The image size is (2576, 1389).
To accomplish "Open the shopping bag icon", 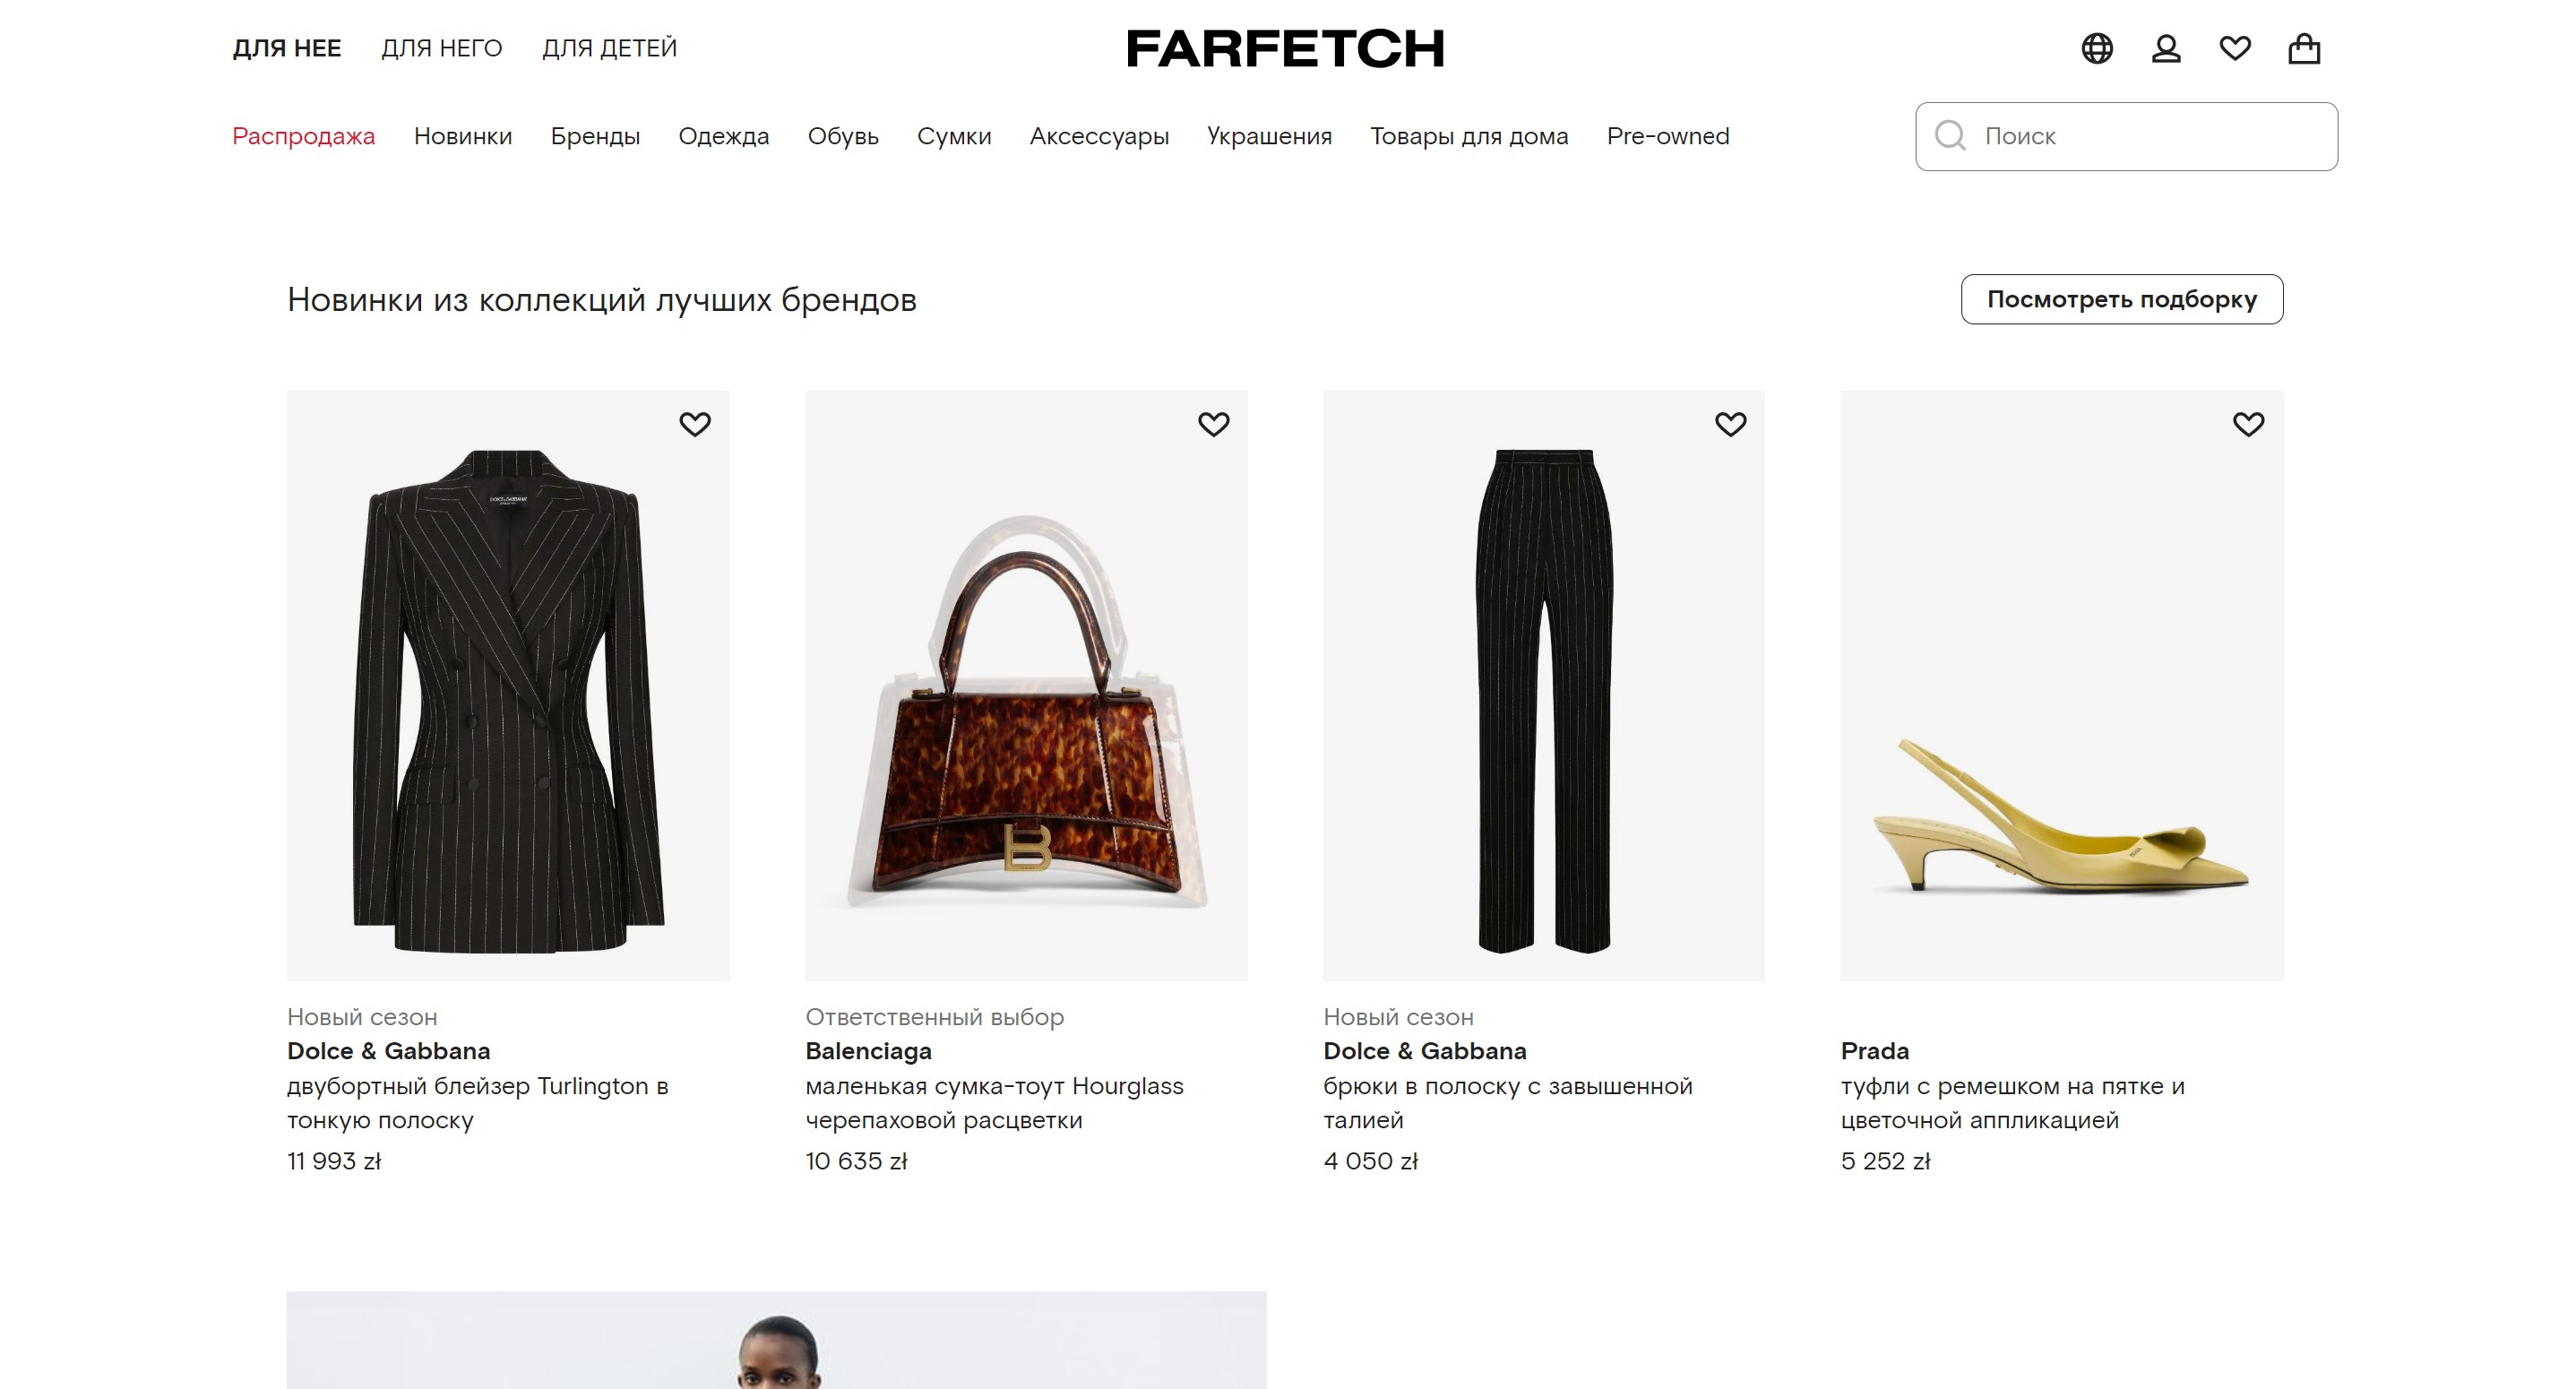I will coord(2306,47).
